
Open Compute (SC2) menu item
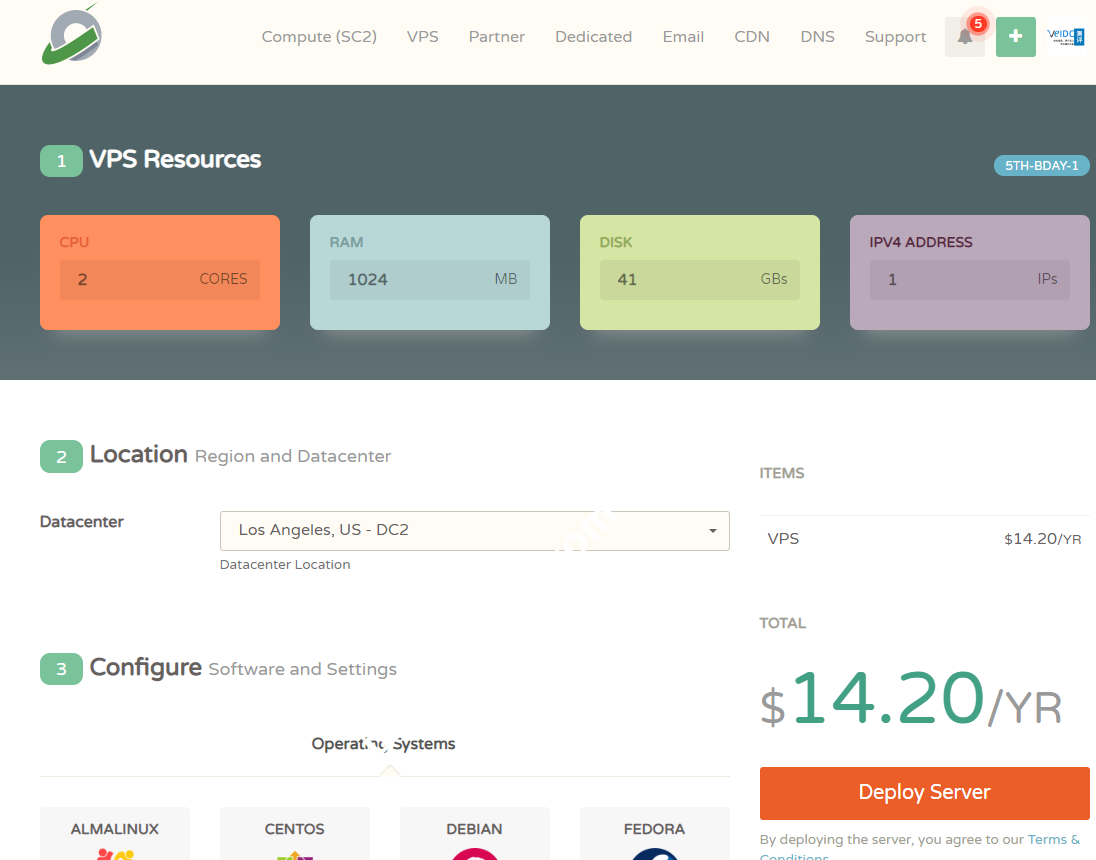point(319,37)
